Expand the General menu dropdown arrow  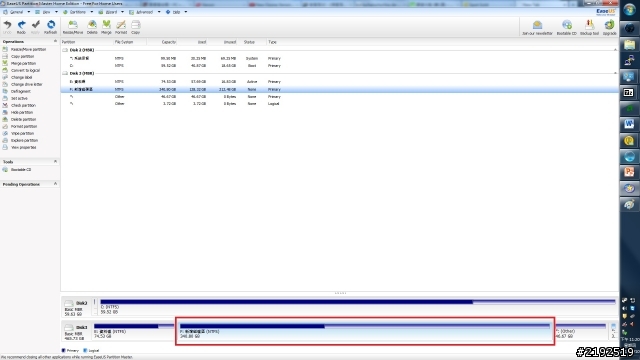point(29,12)
